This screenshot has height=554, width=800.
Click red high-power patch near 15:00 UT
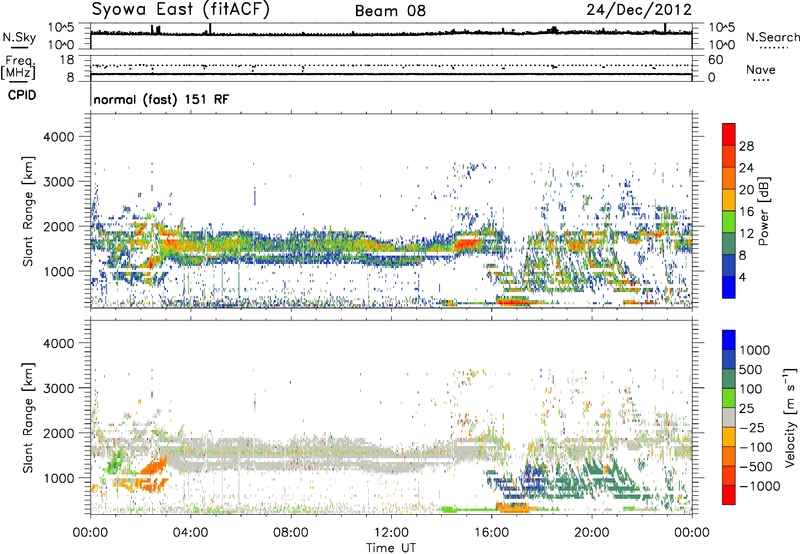(x=467, y=243)
